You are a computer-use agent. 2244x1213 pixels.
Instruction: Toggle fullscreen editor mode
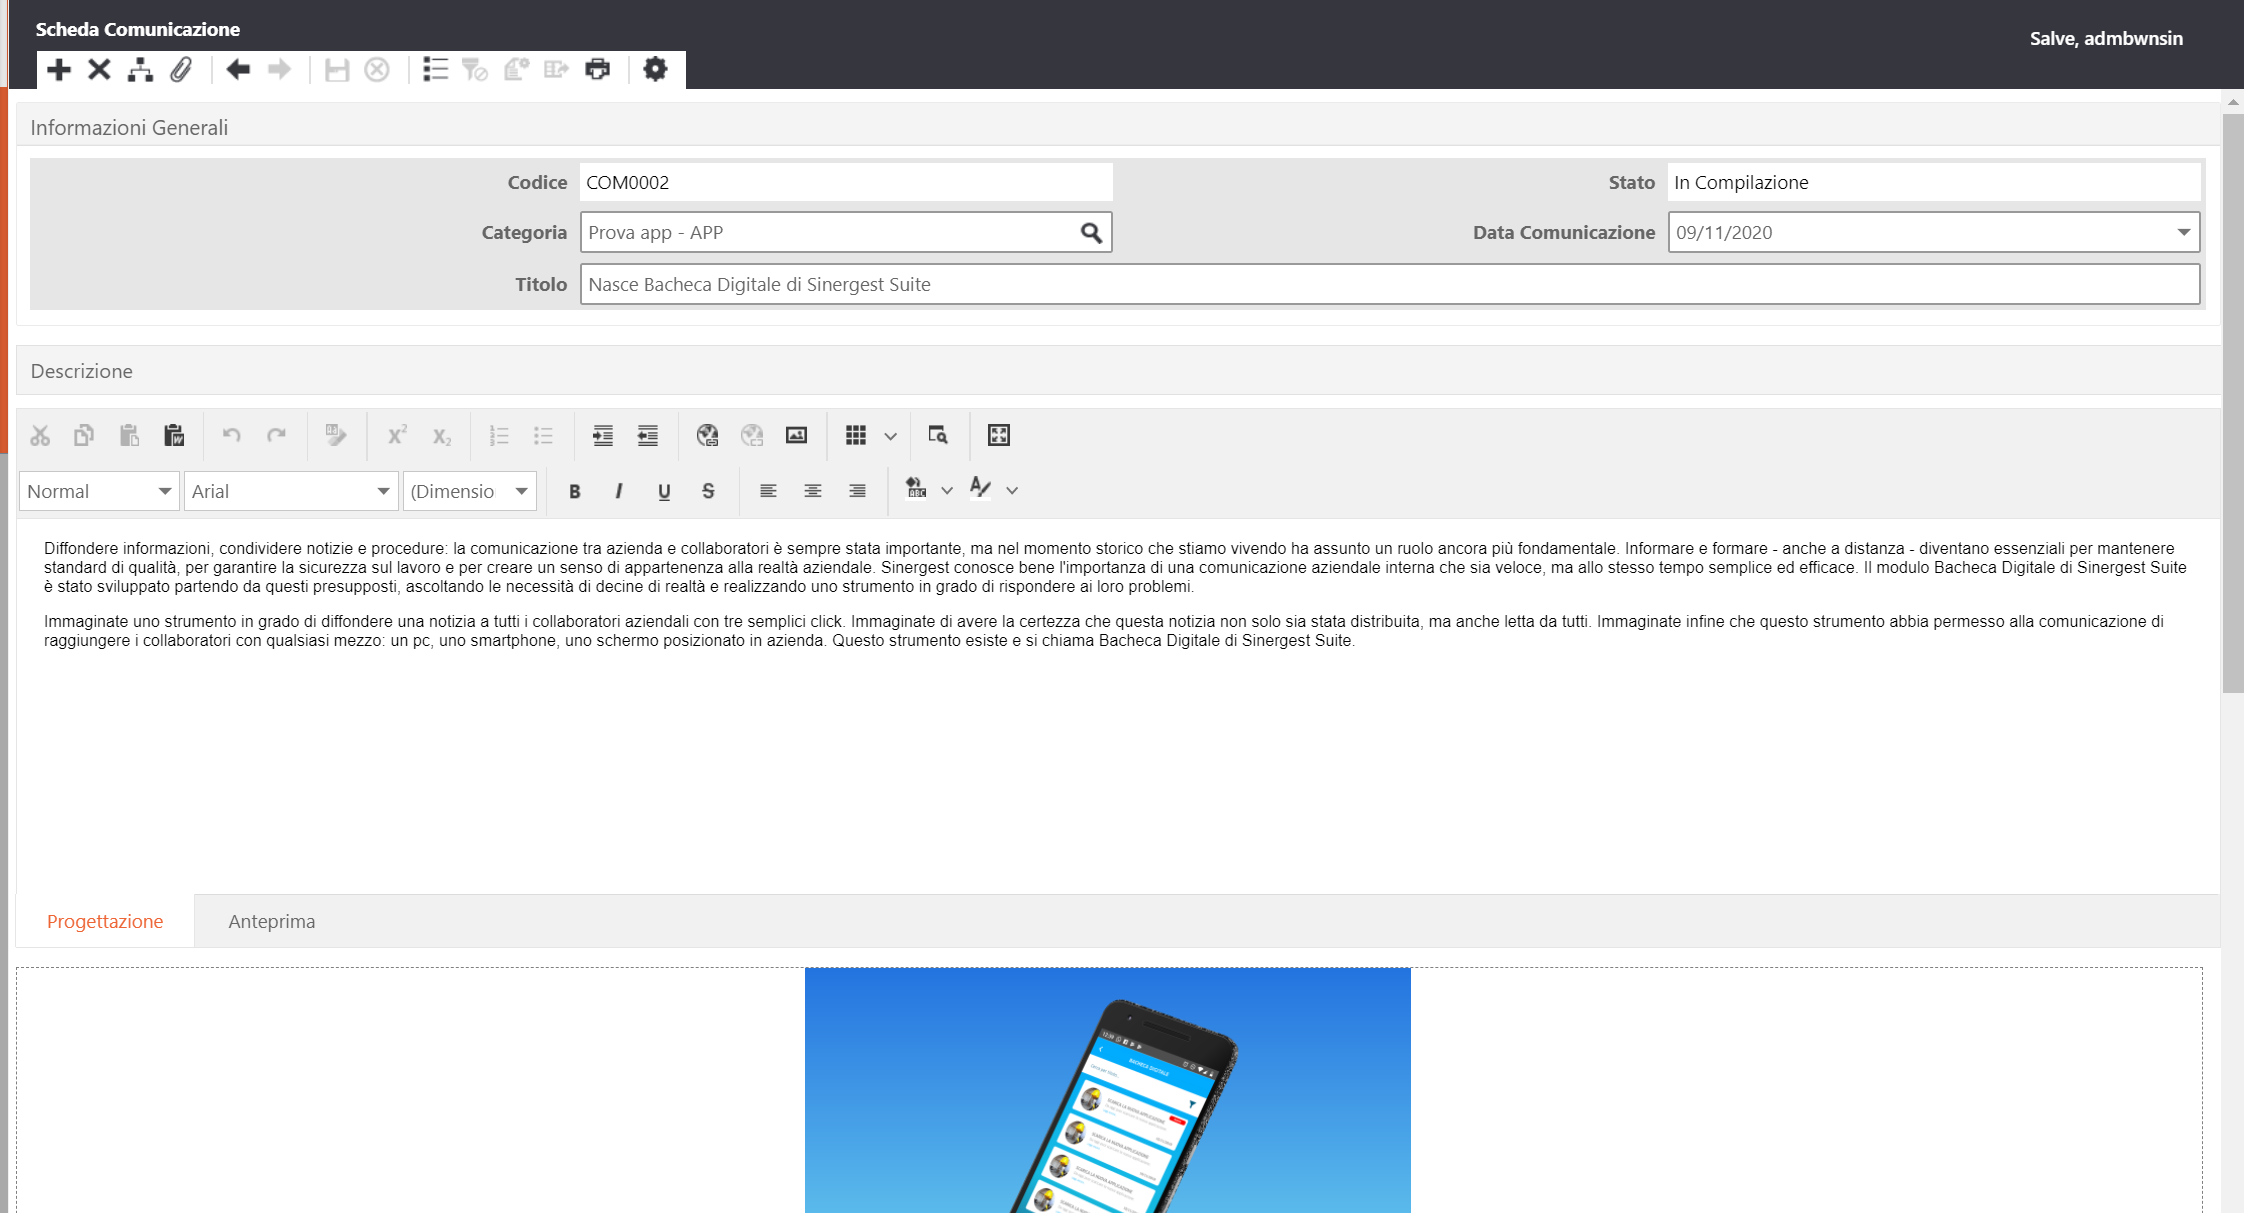[x=999, y=435]
